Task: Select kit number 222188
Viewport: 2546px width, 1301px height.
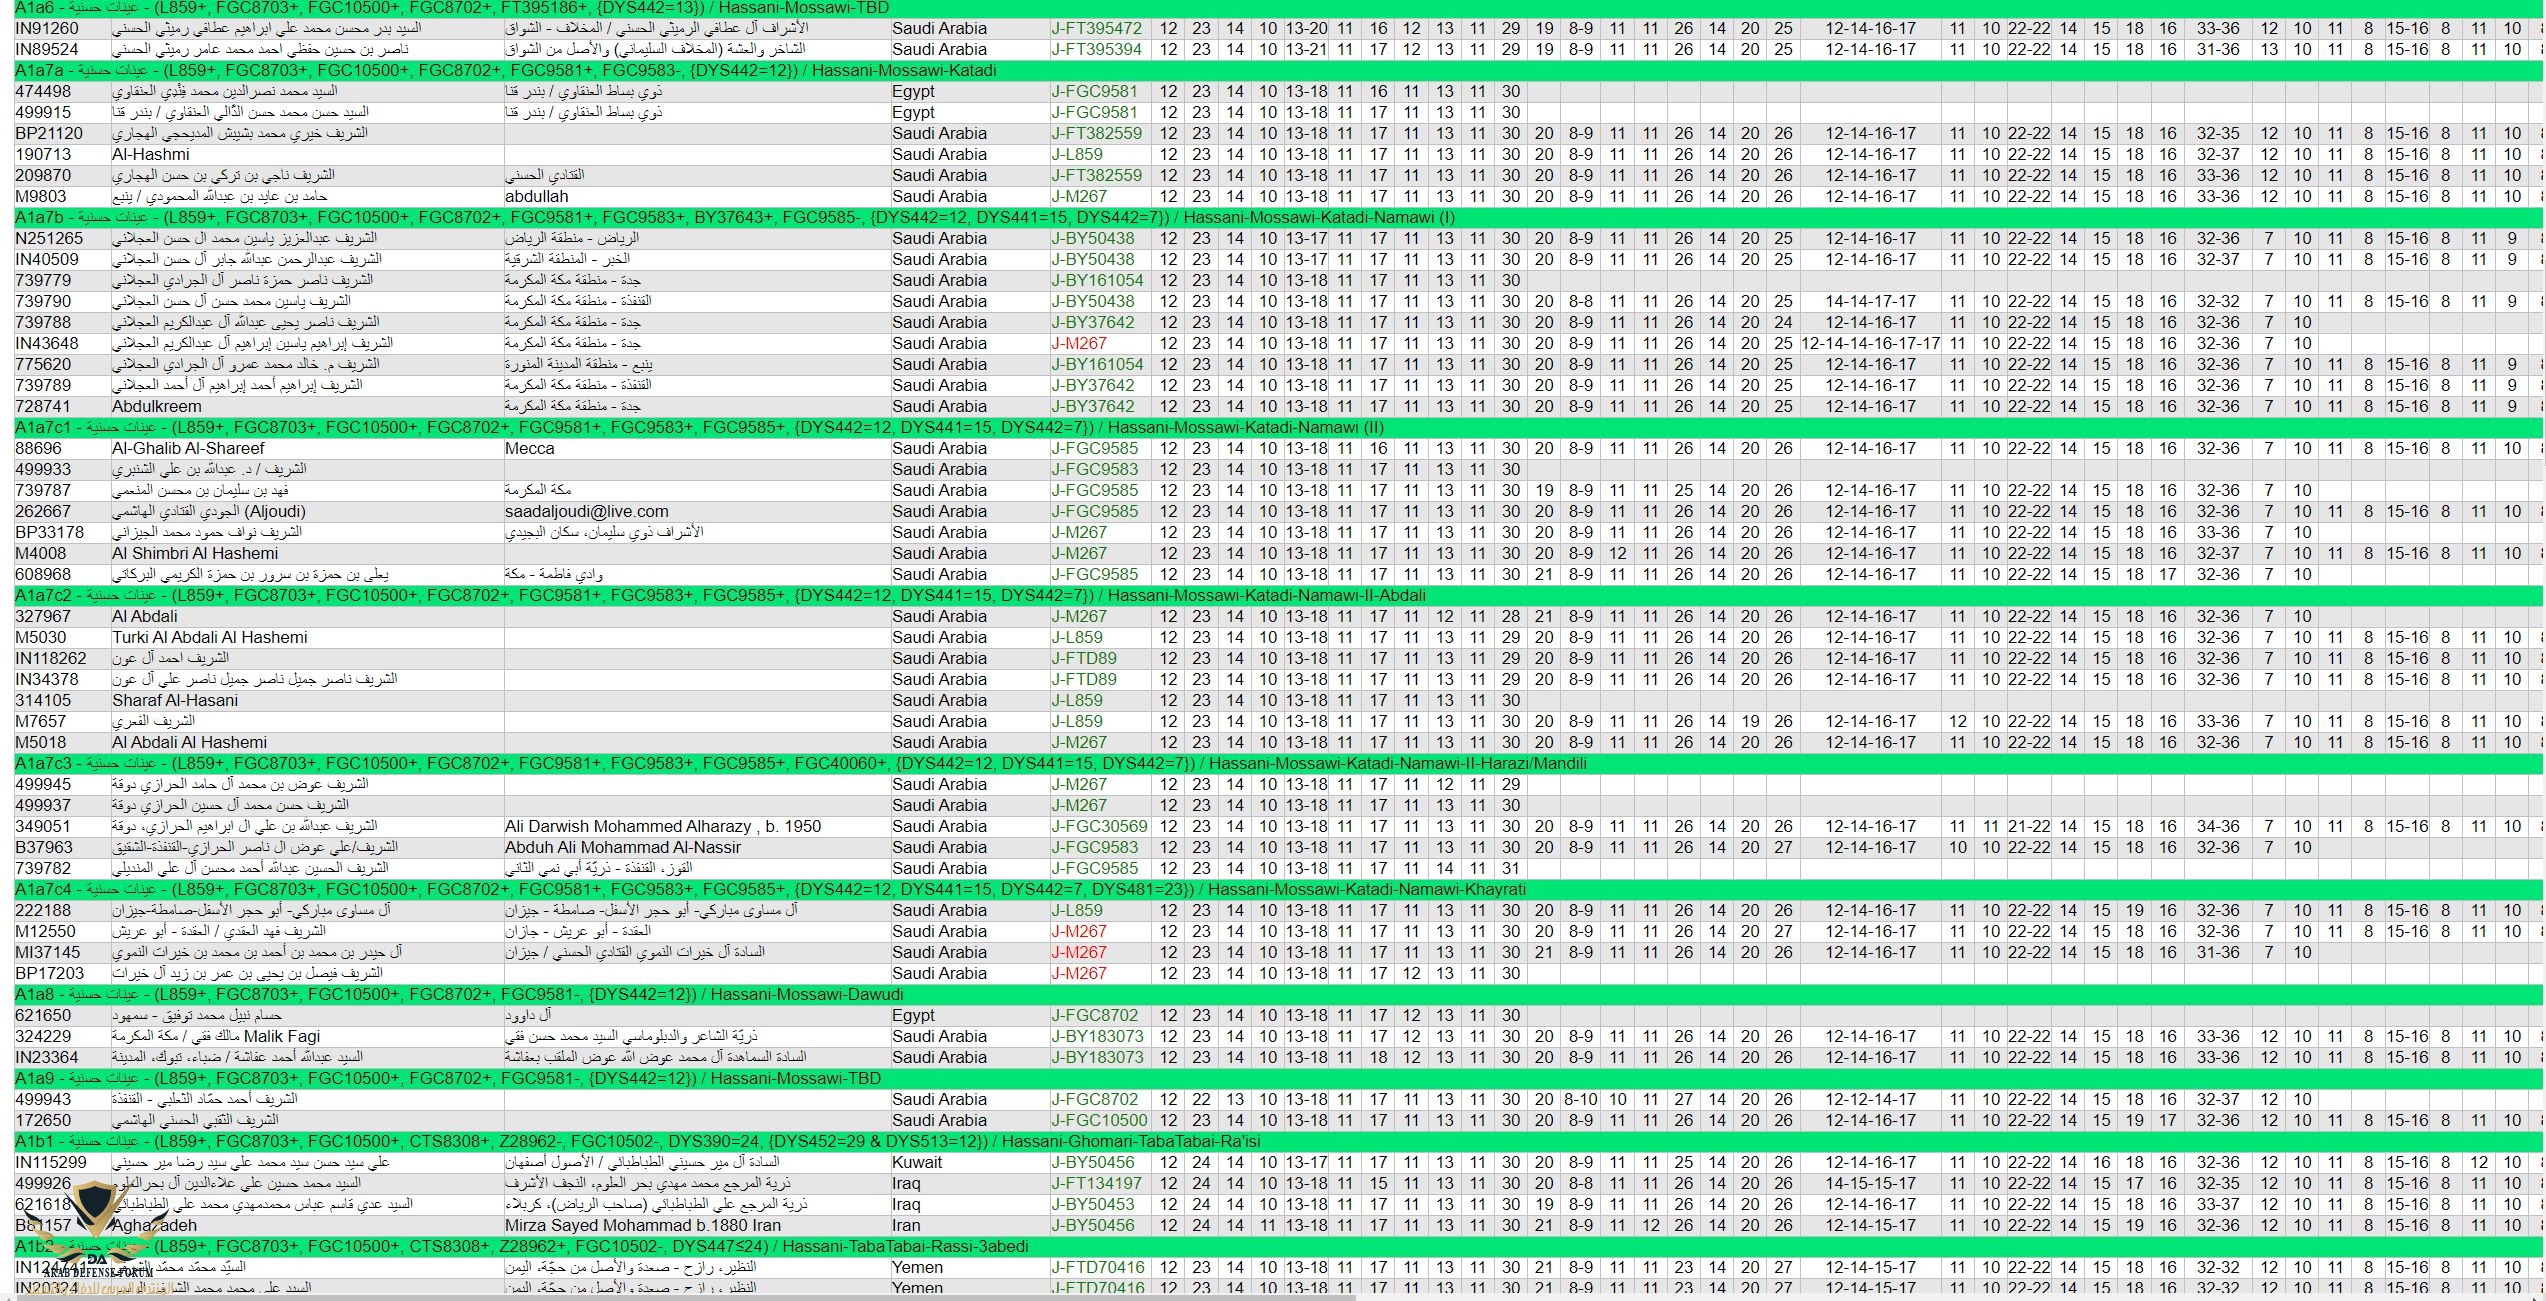Action: (x=43, y=910)
